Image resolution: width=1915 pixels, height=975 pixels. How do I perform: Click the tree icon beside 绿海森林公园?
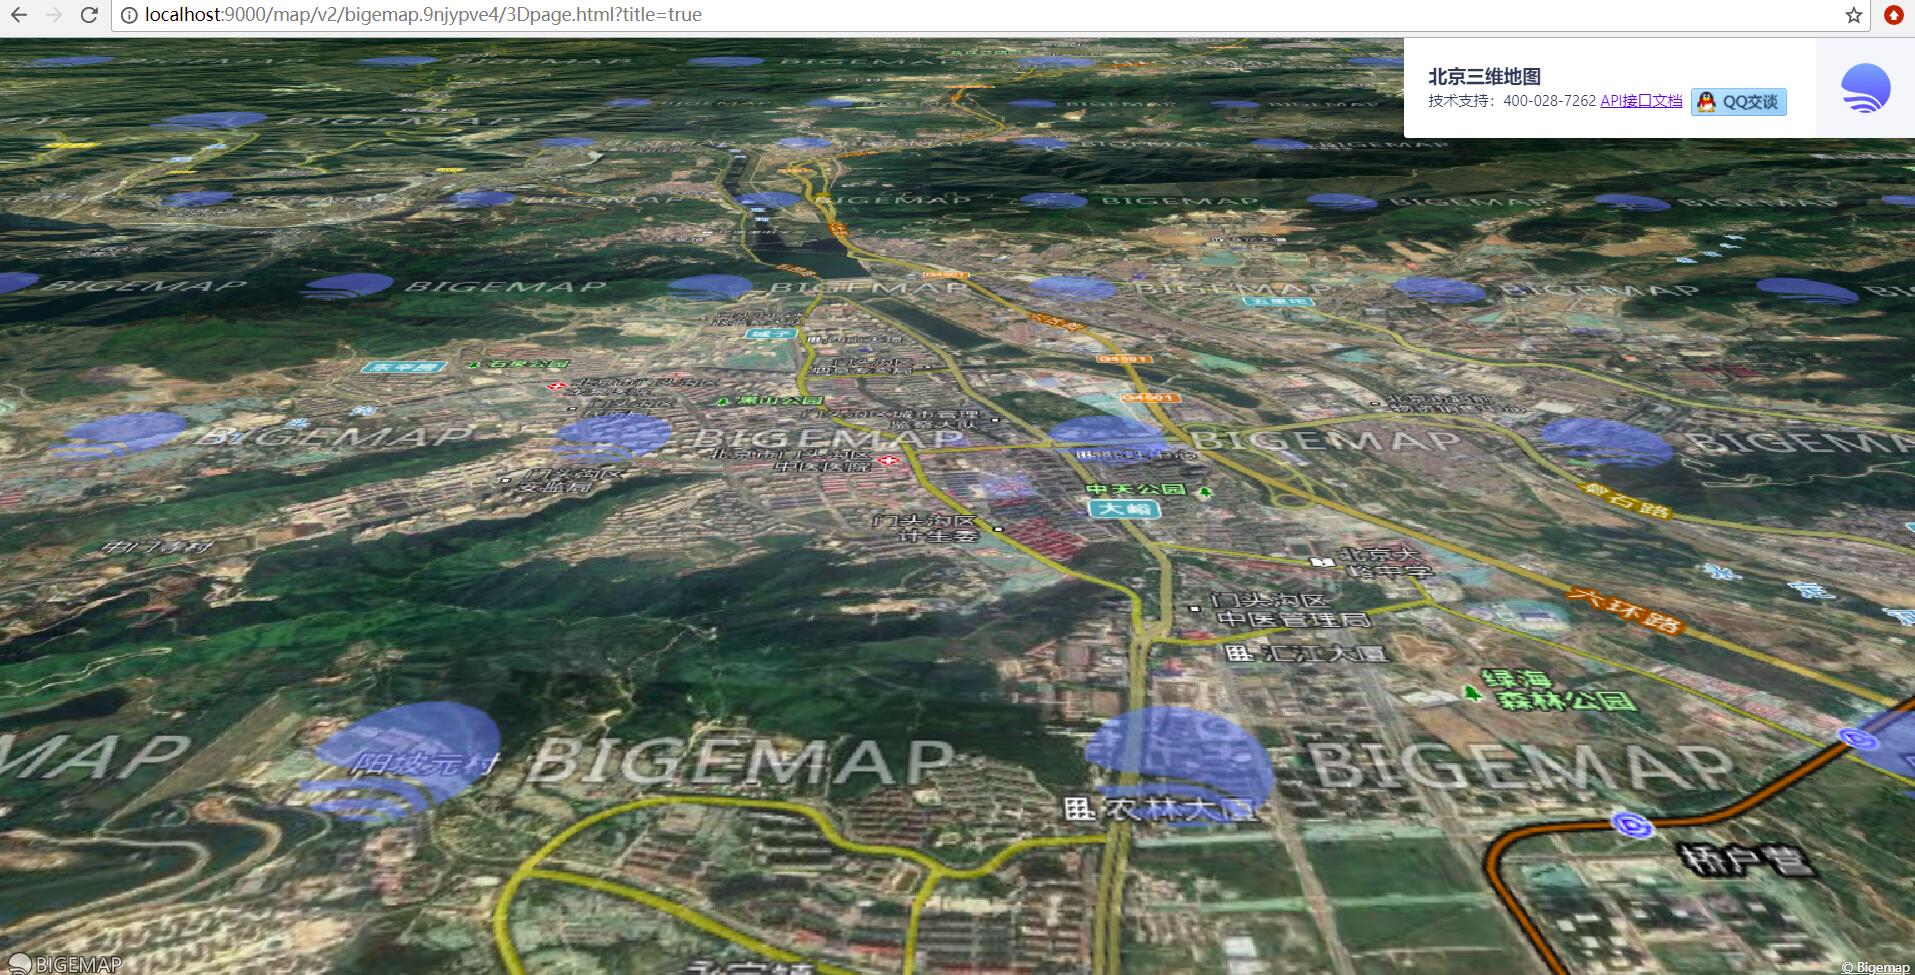coord(1471,691)
